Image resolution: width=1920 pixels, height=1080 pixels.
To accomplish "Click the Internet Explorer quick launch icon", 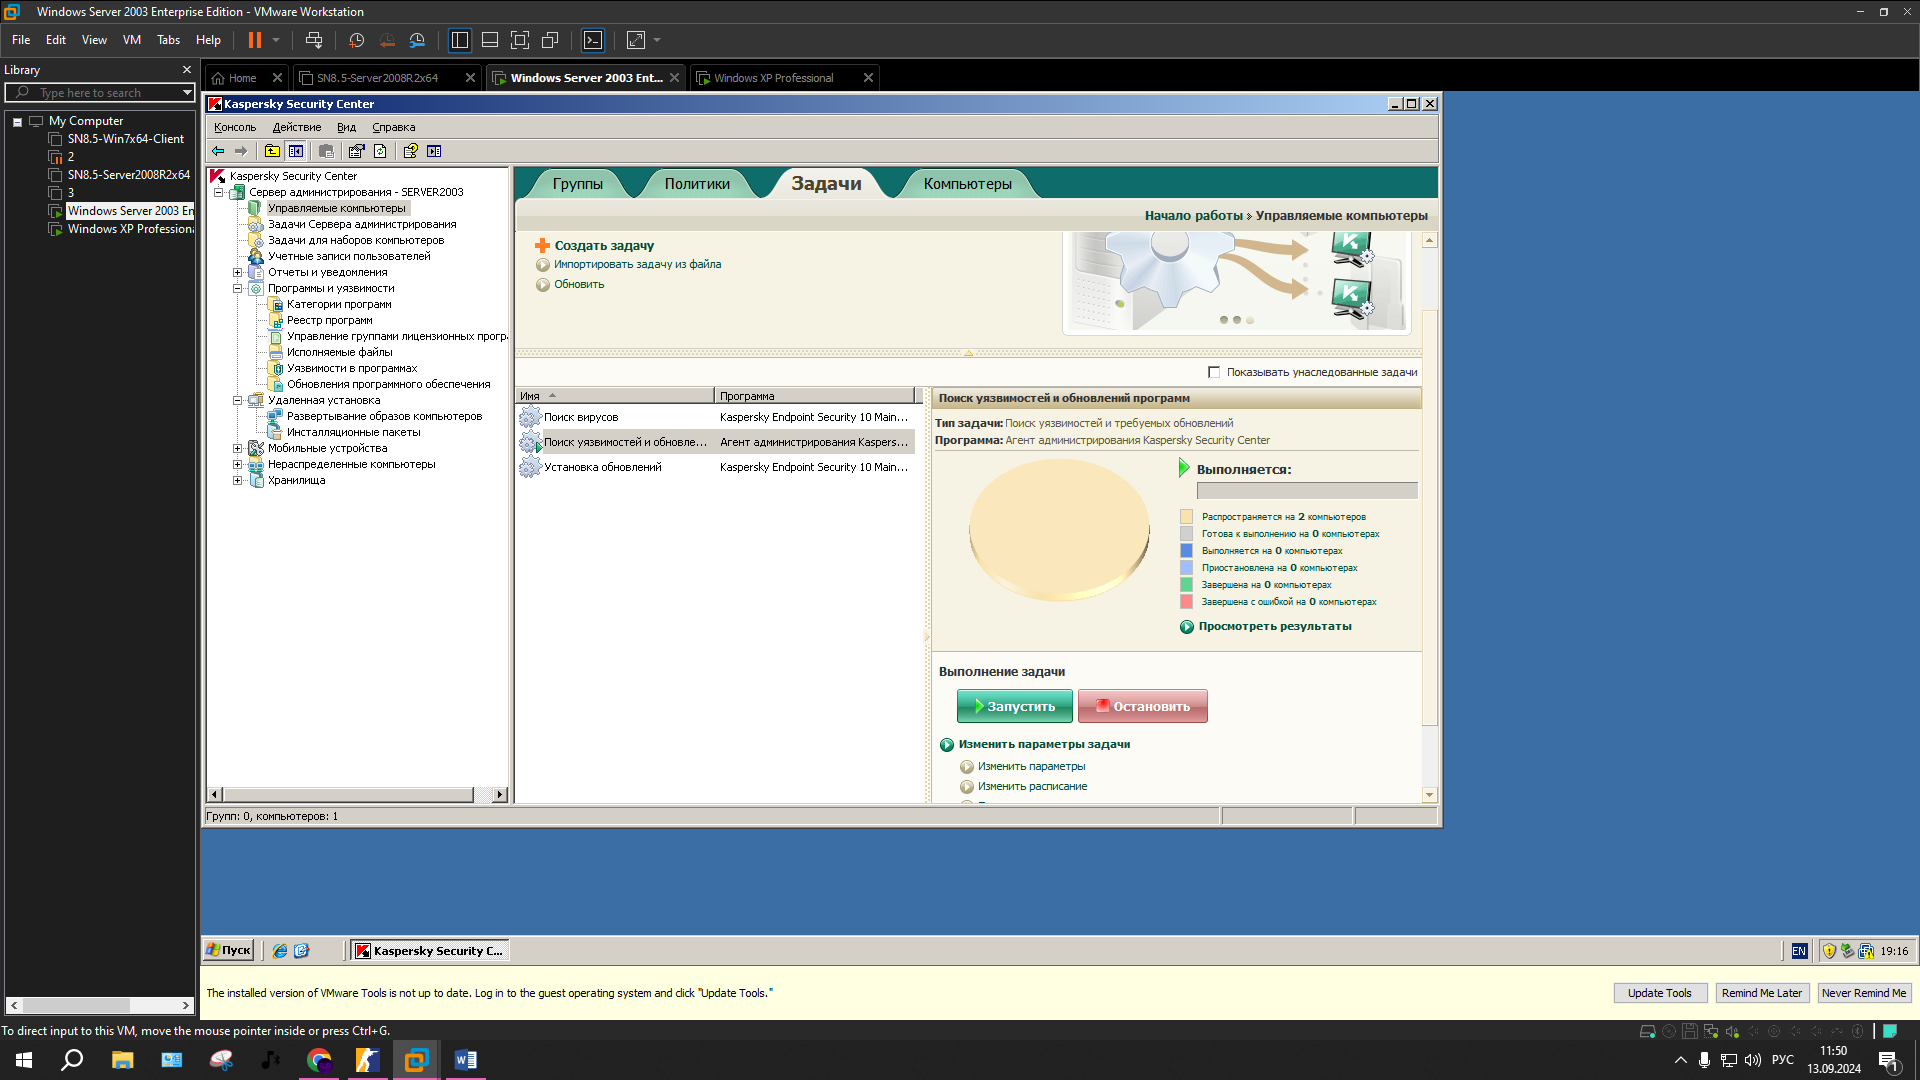I will [280, 951].
